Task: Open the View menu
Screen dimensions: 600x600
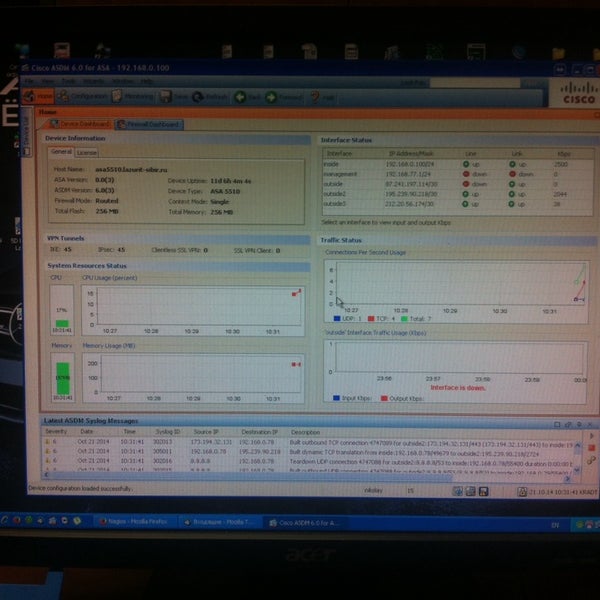Action: [47, 81]
